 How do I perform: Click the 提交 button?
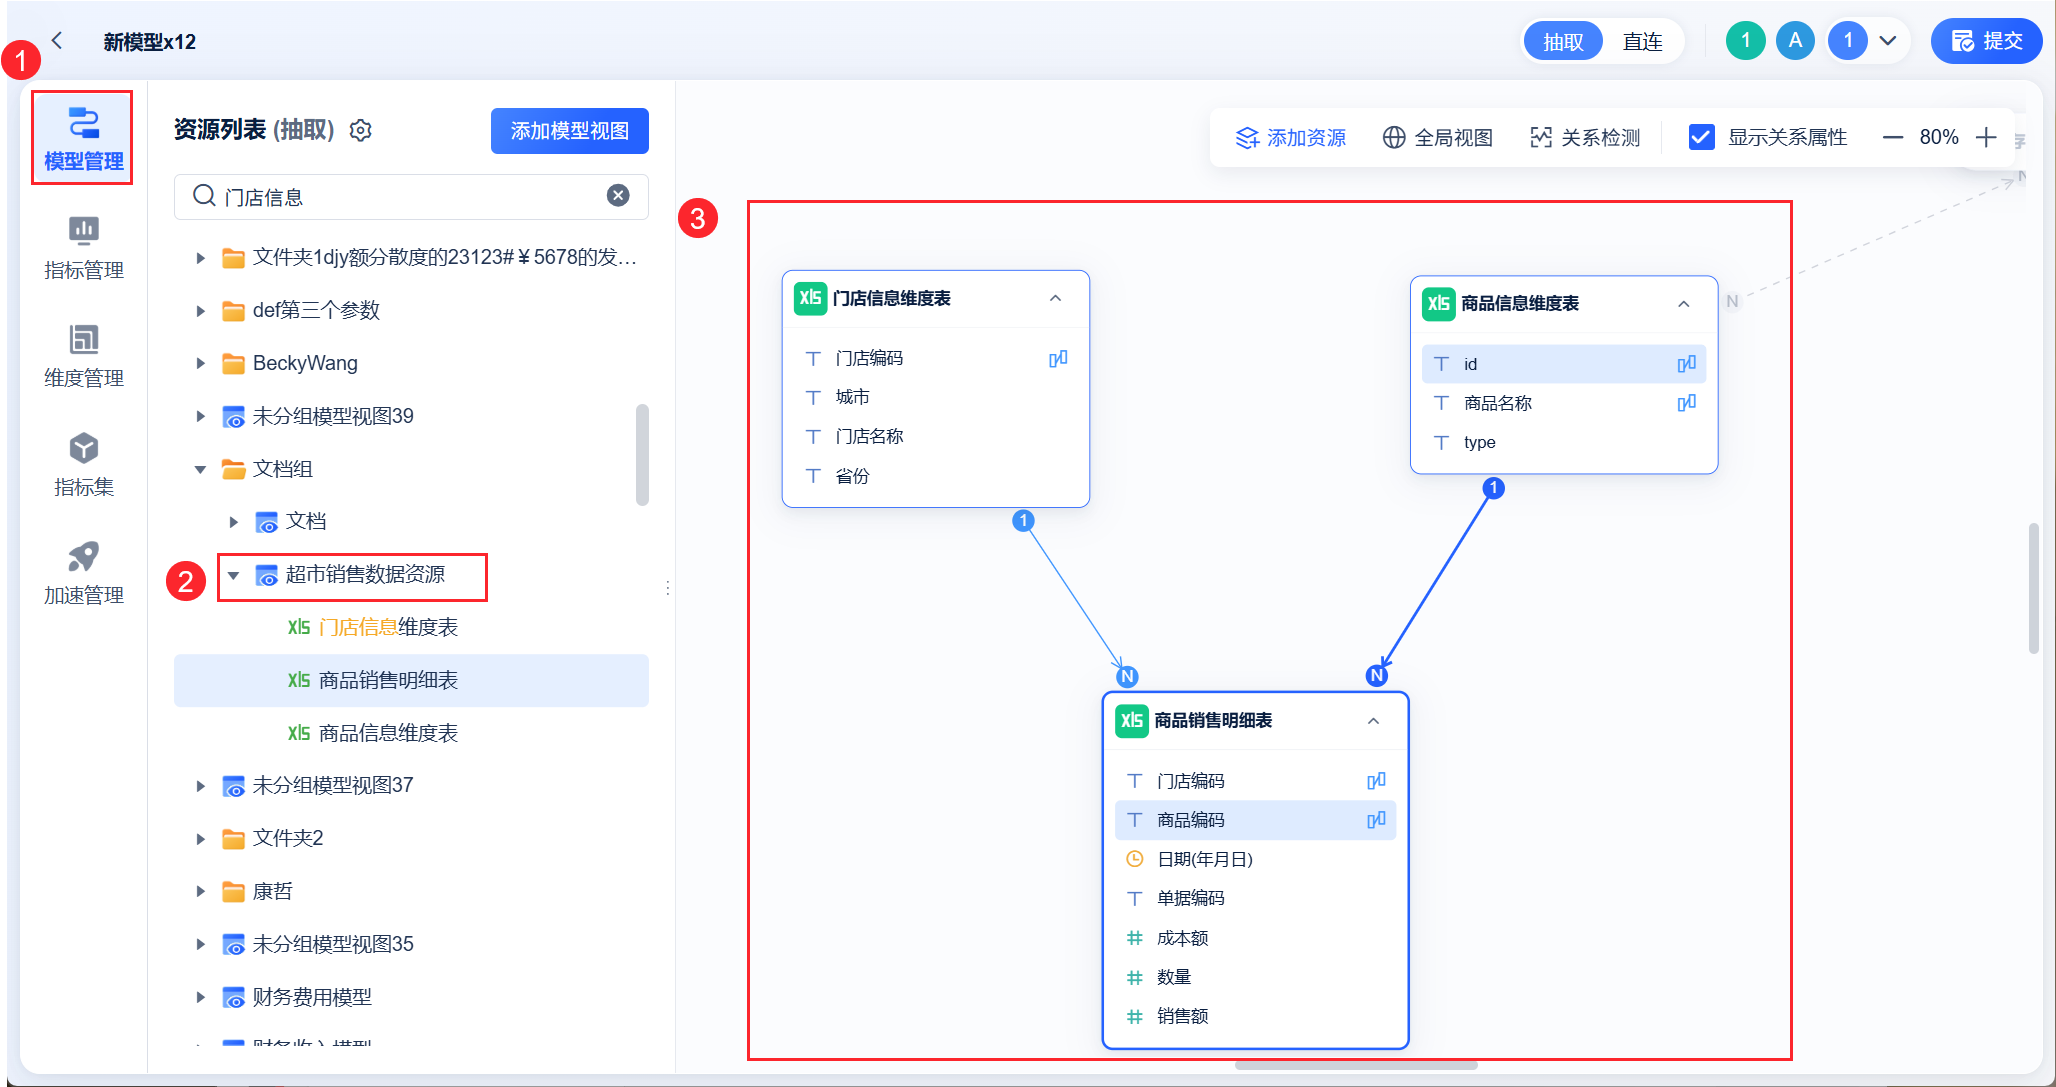tap(1986, 42)
